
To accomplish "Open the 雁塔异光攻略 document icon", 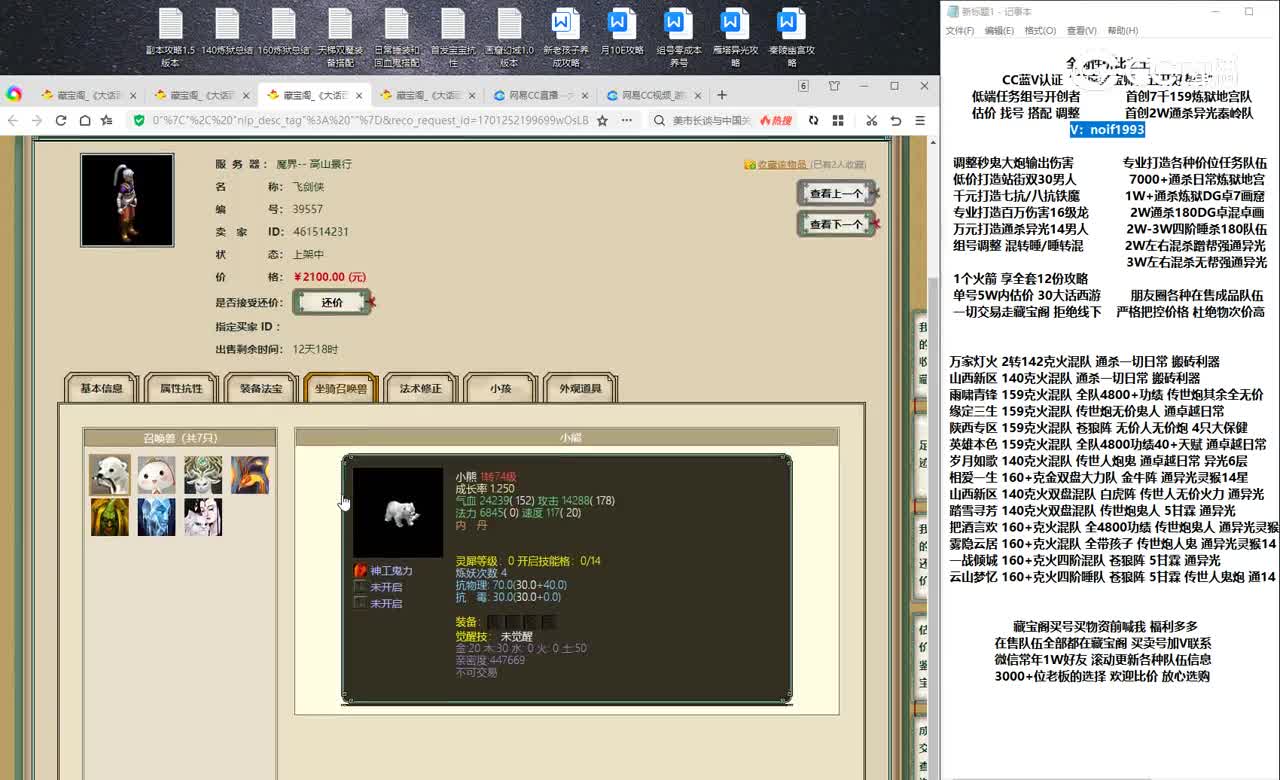I will point(735,38).
